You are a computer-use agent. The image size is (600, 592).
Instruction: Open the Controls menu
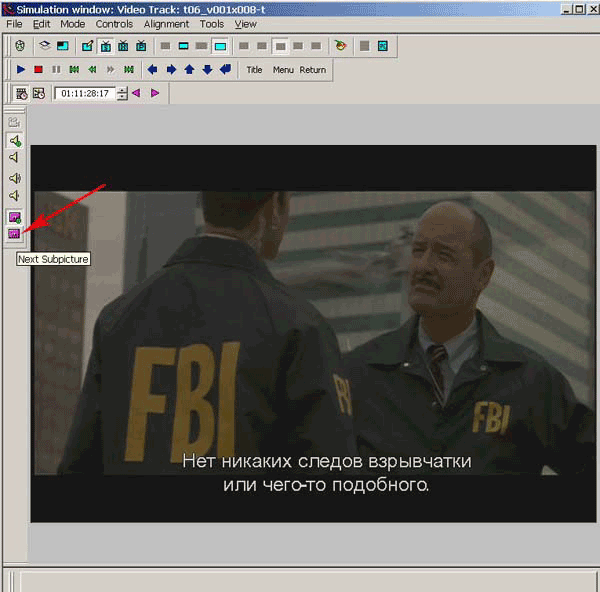pos(114,24)
